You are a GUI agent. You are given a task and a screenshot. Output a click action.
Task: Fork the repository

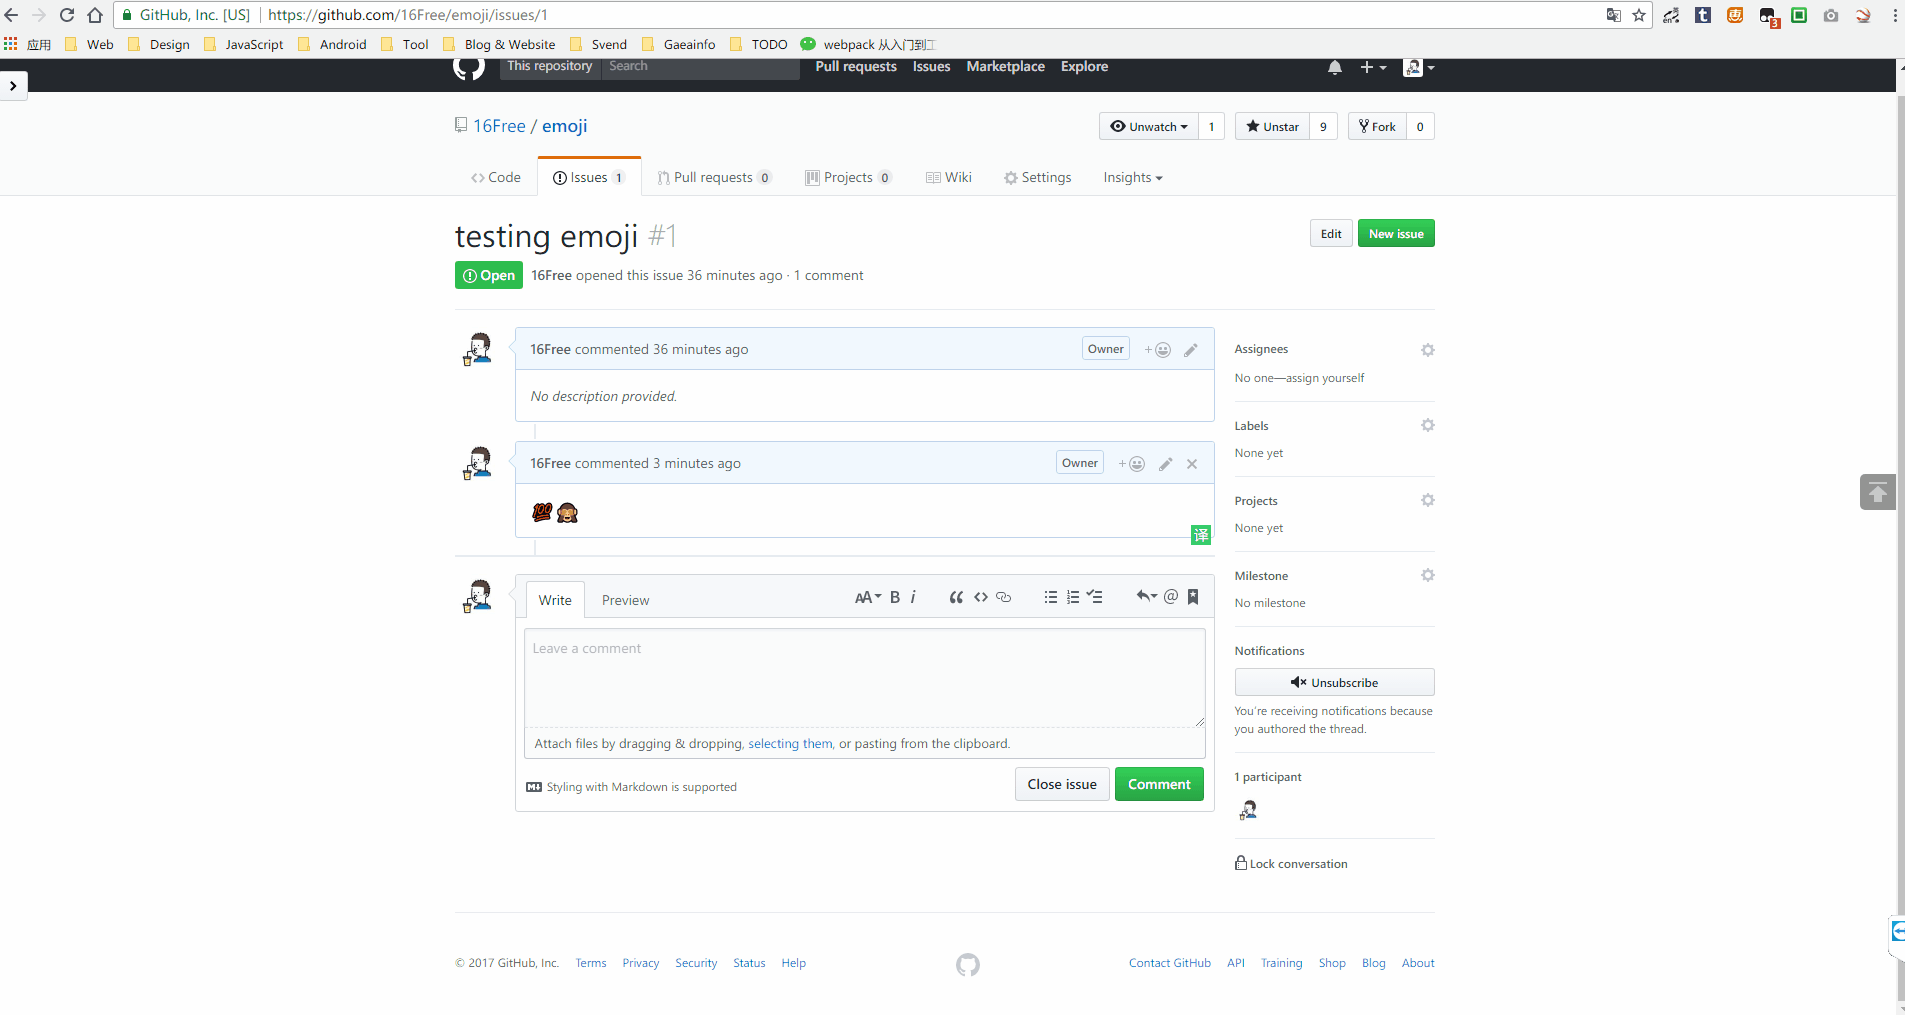(1377, 127)
